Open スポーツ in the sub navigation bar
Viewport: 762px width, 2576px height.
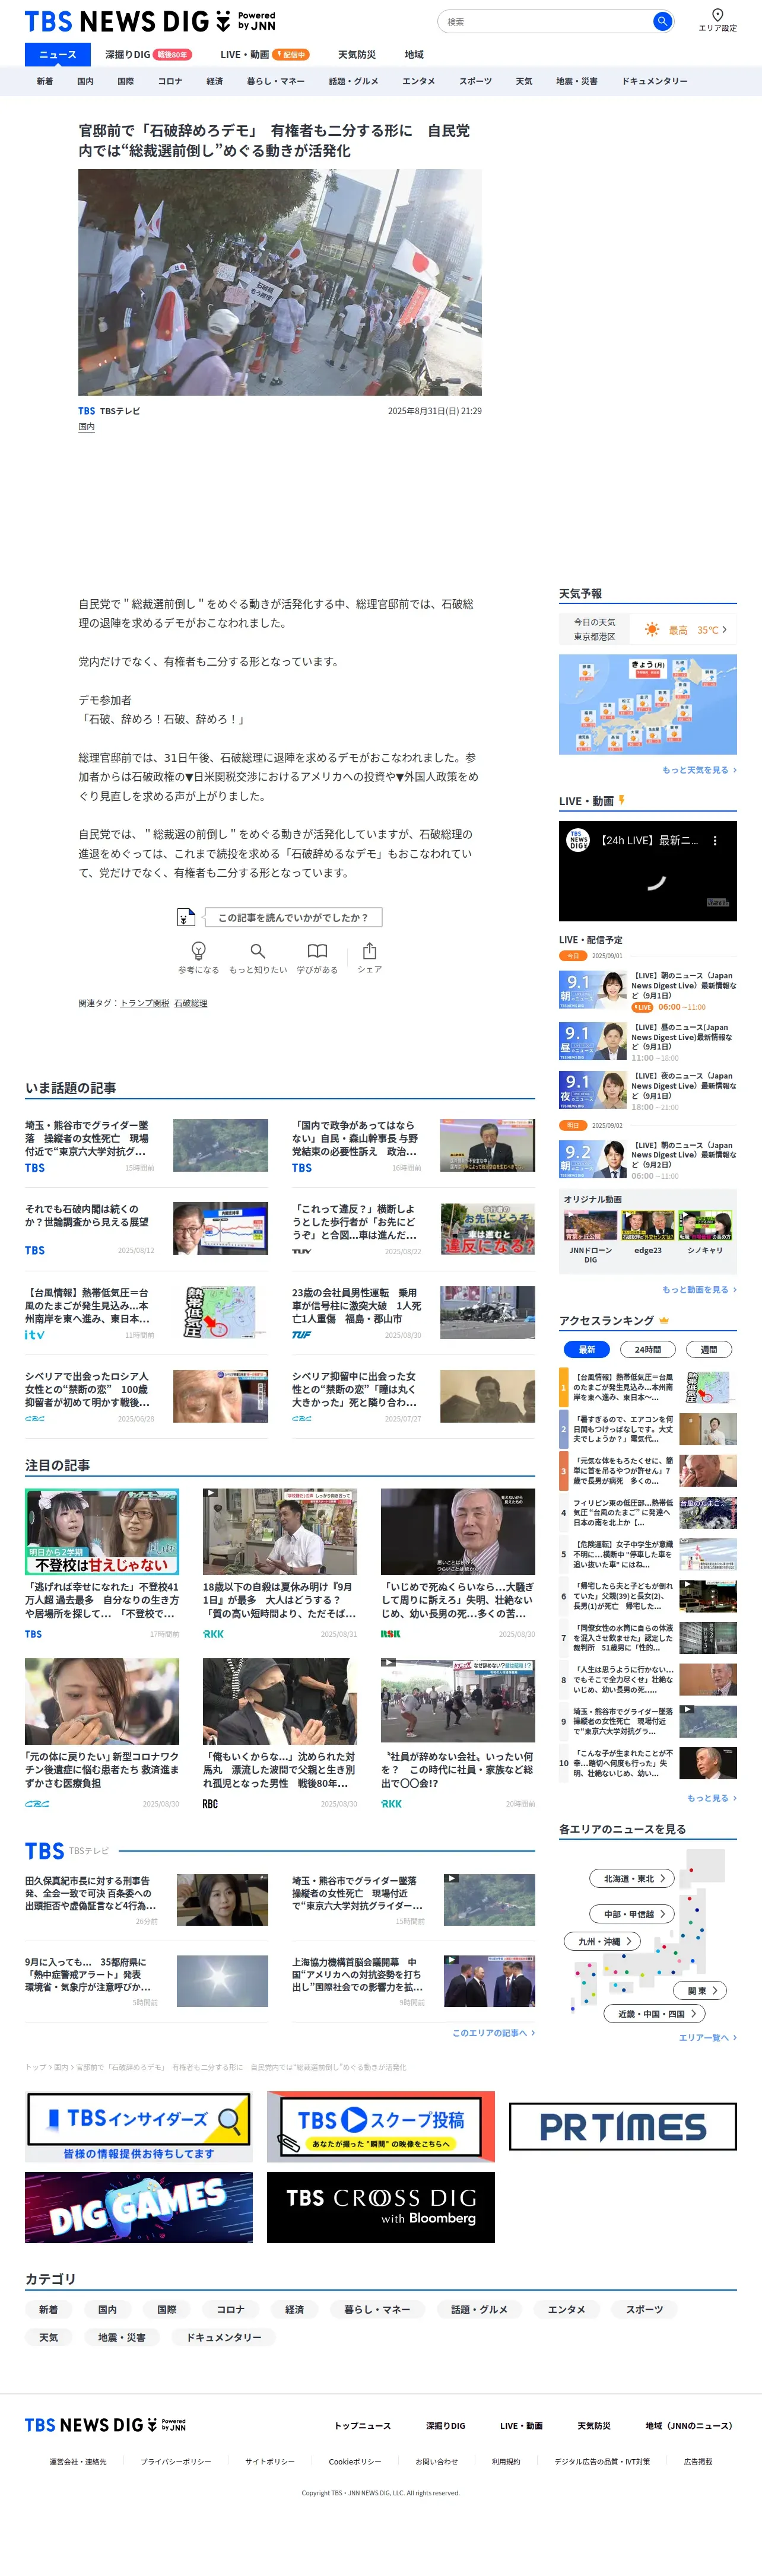[x=475, y=81]
